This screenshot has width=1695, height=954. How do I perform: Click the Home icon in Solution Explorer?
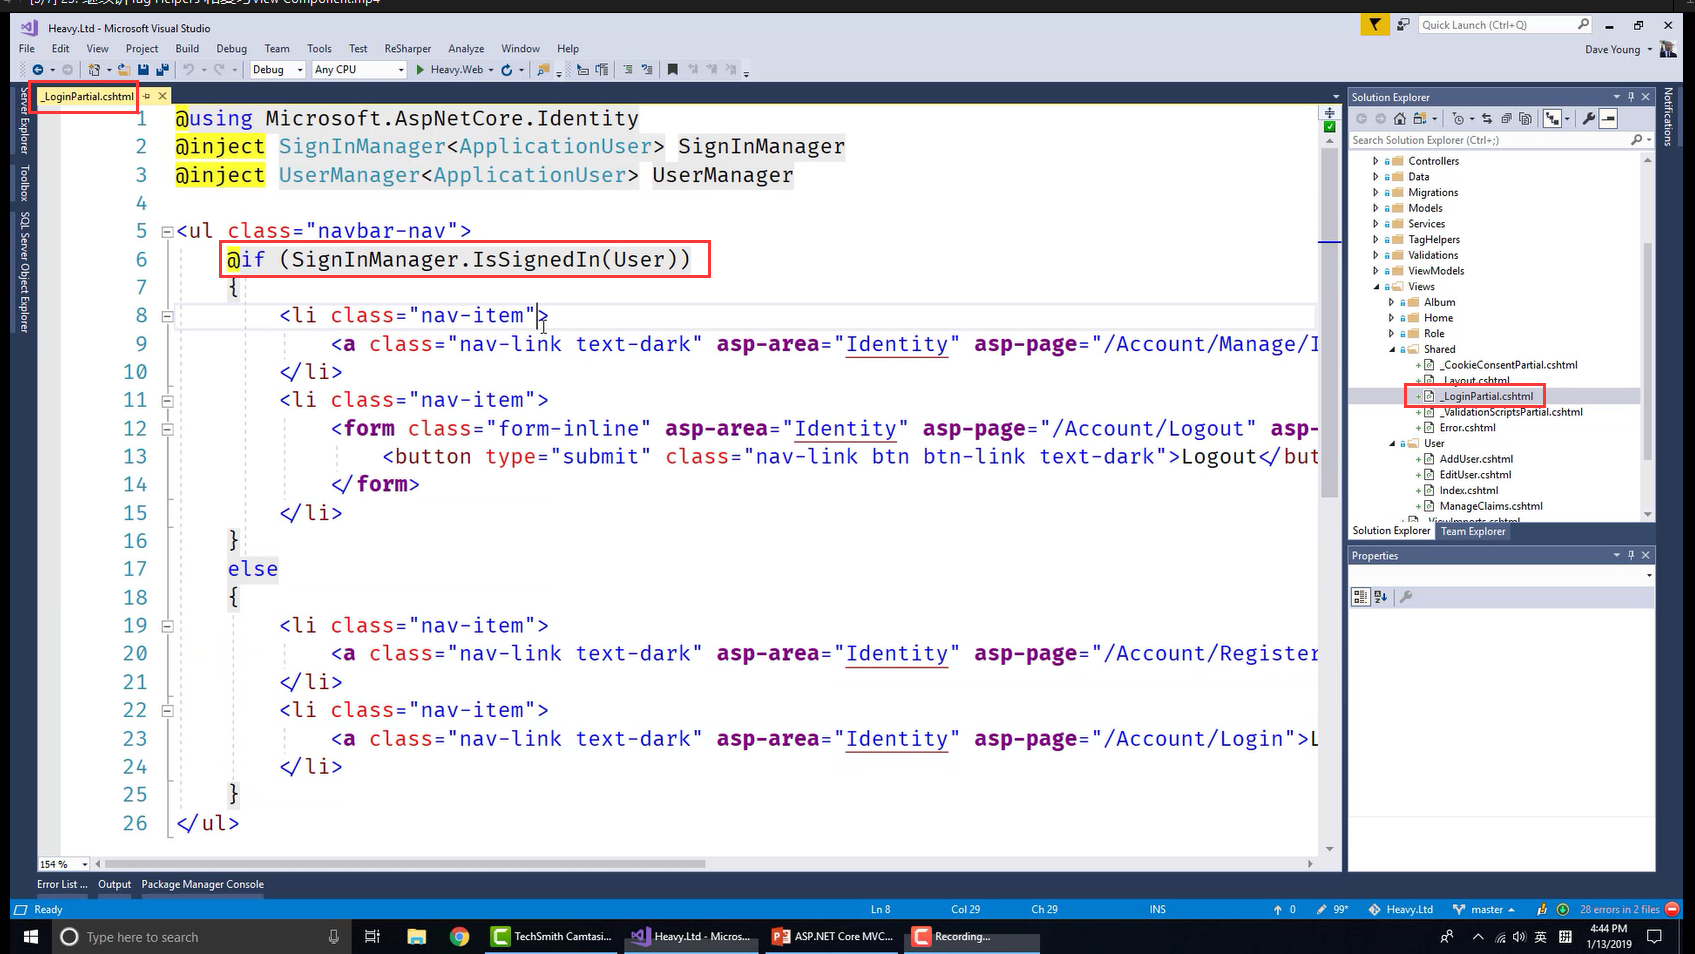point(1400,119)
